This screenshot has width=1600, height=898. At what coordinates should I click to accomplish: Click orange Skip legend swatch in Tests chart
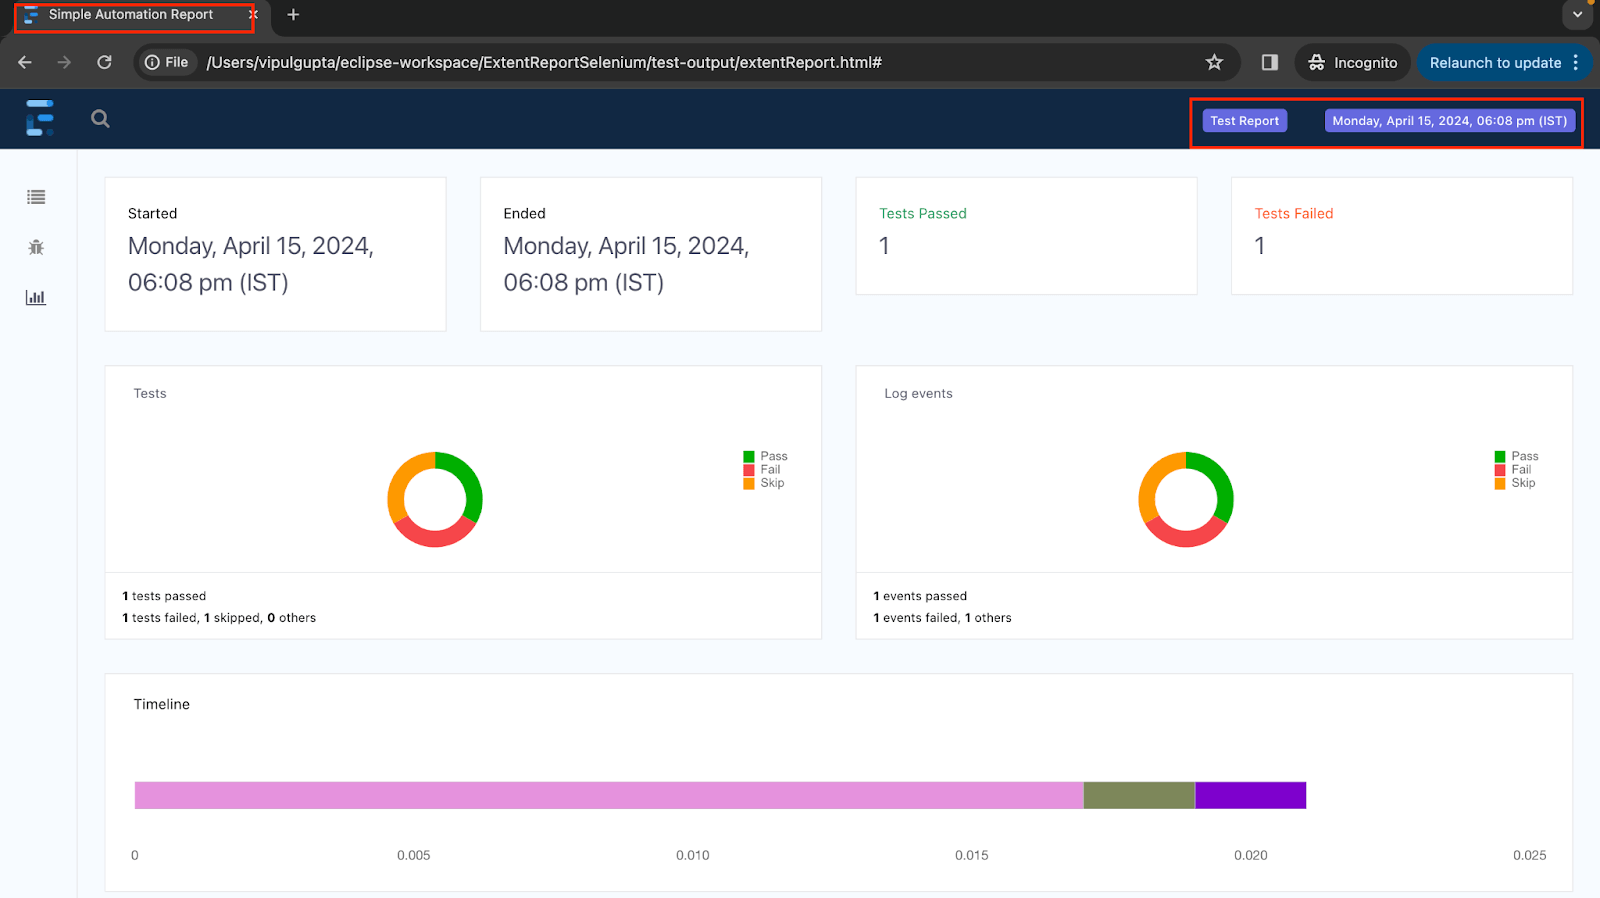click(749, 483)
